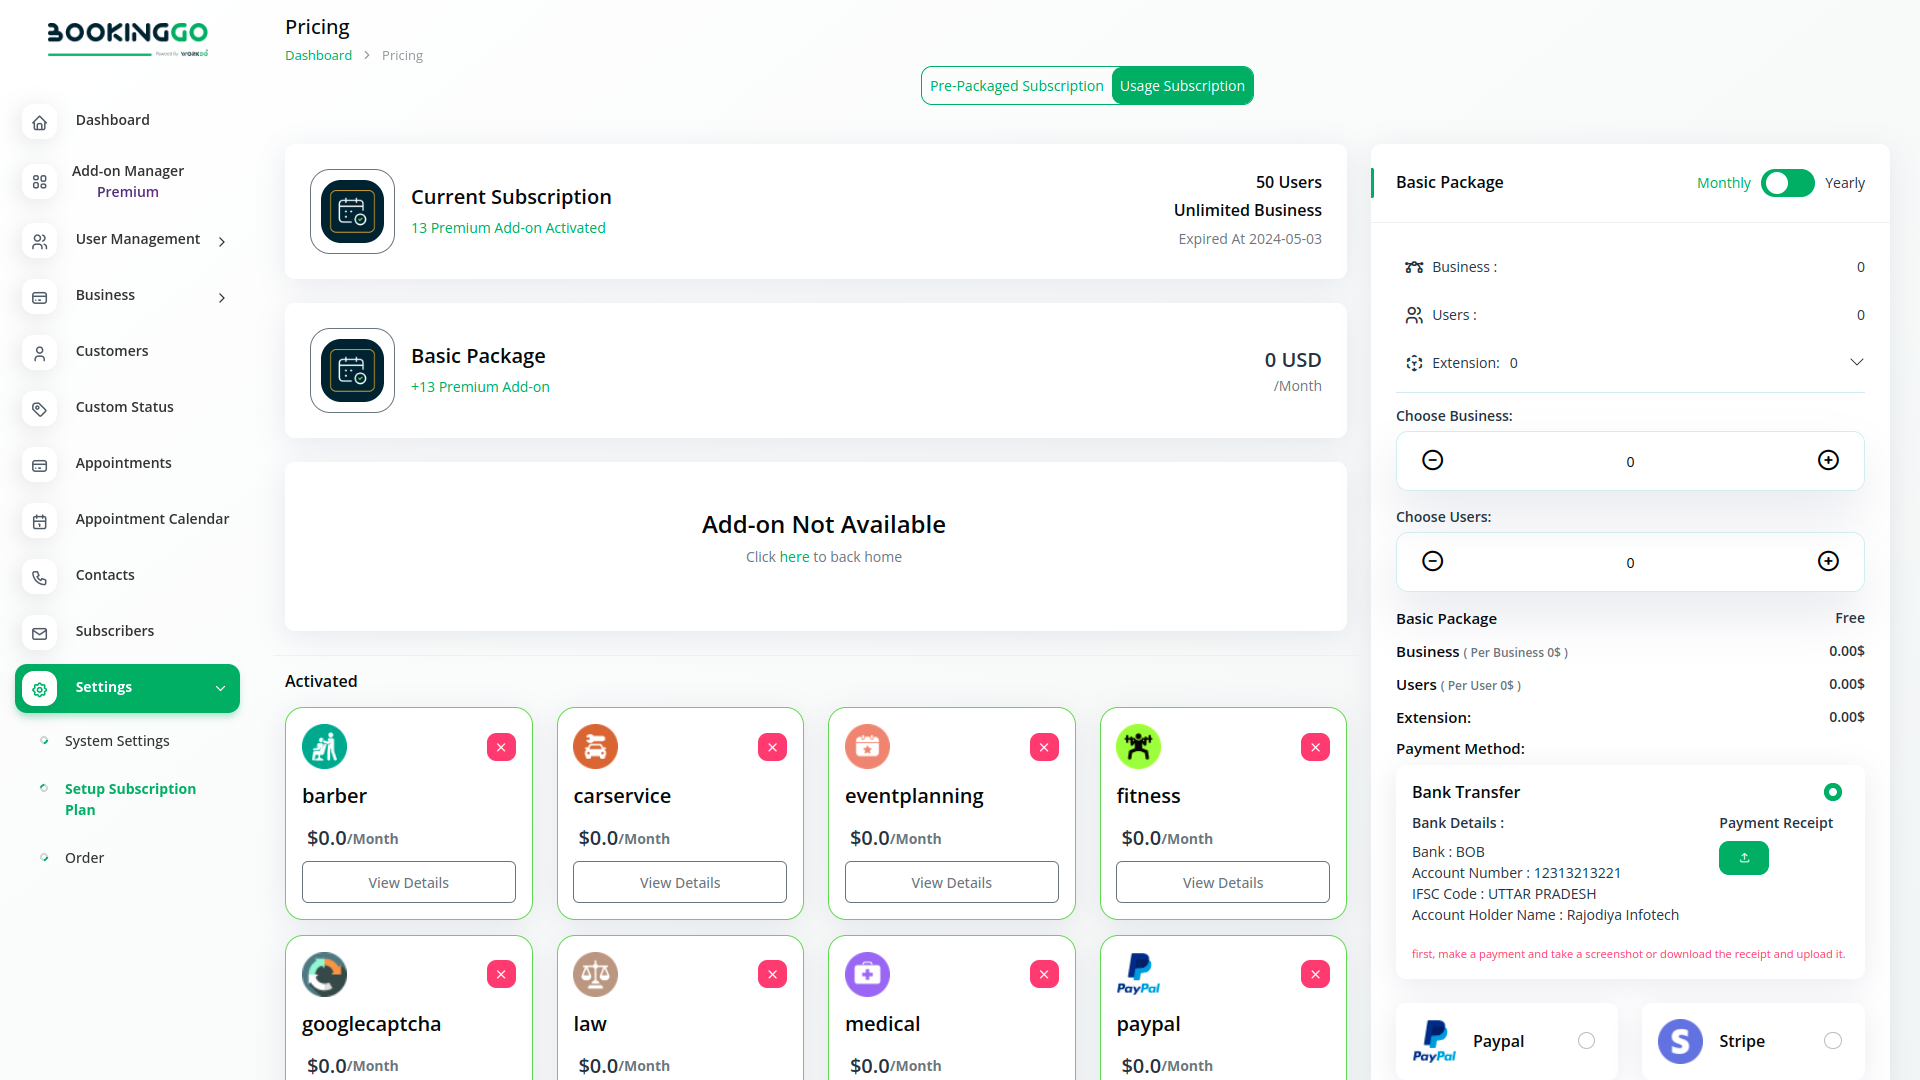Increase Choose Business count with plus icon
1920x1080 pixels.
click(x=1828, y=460)
